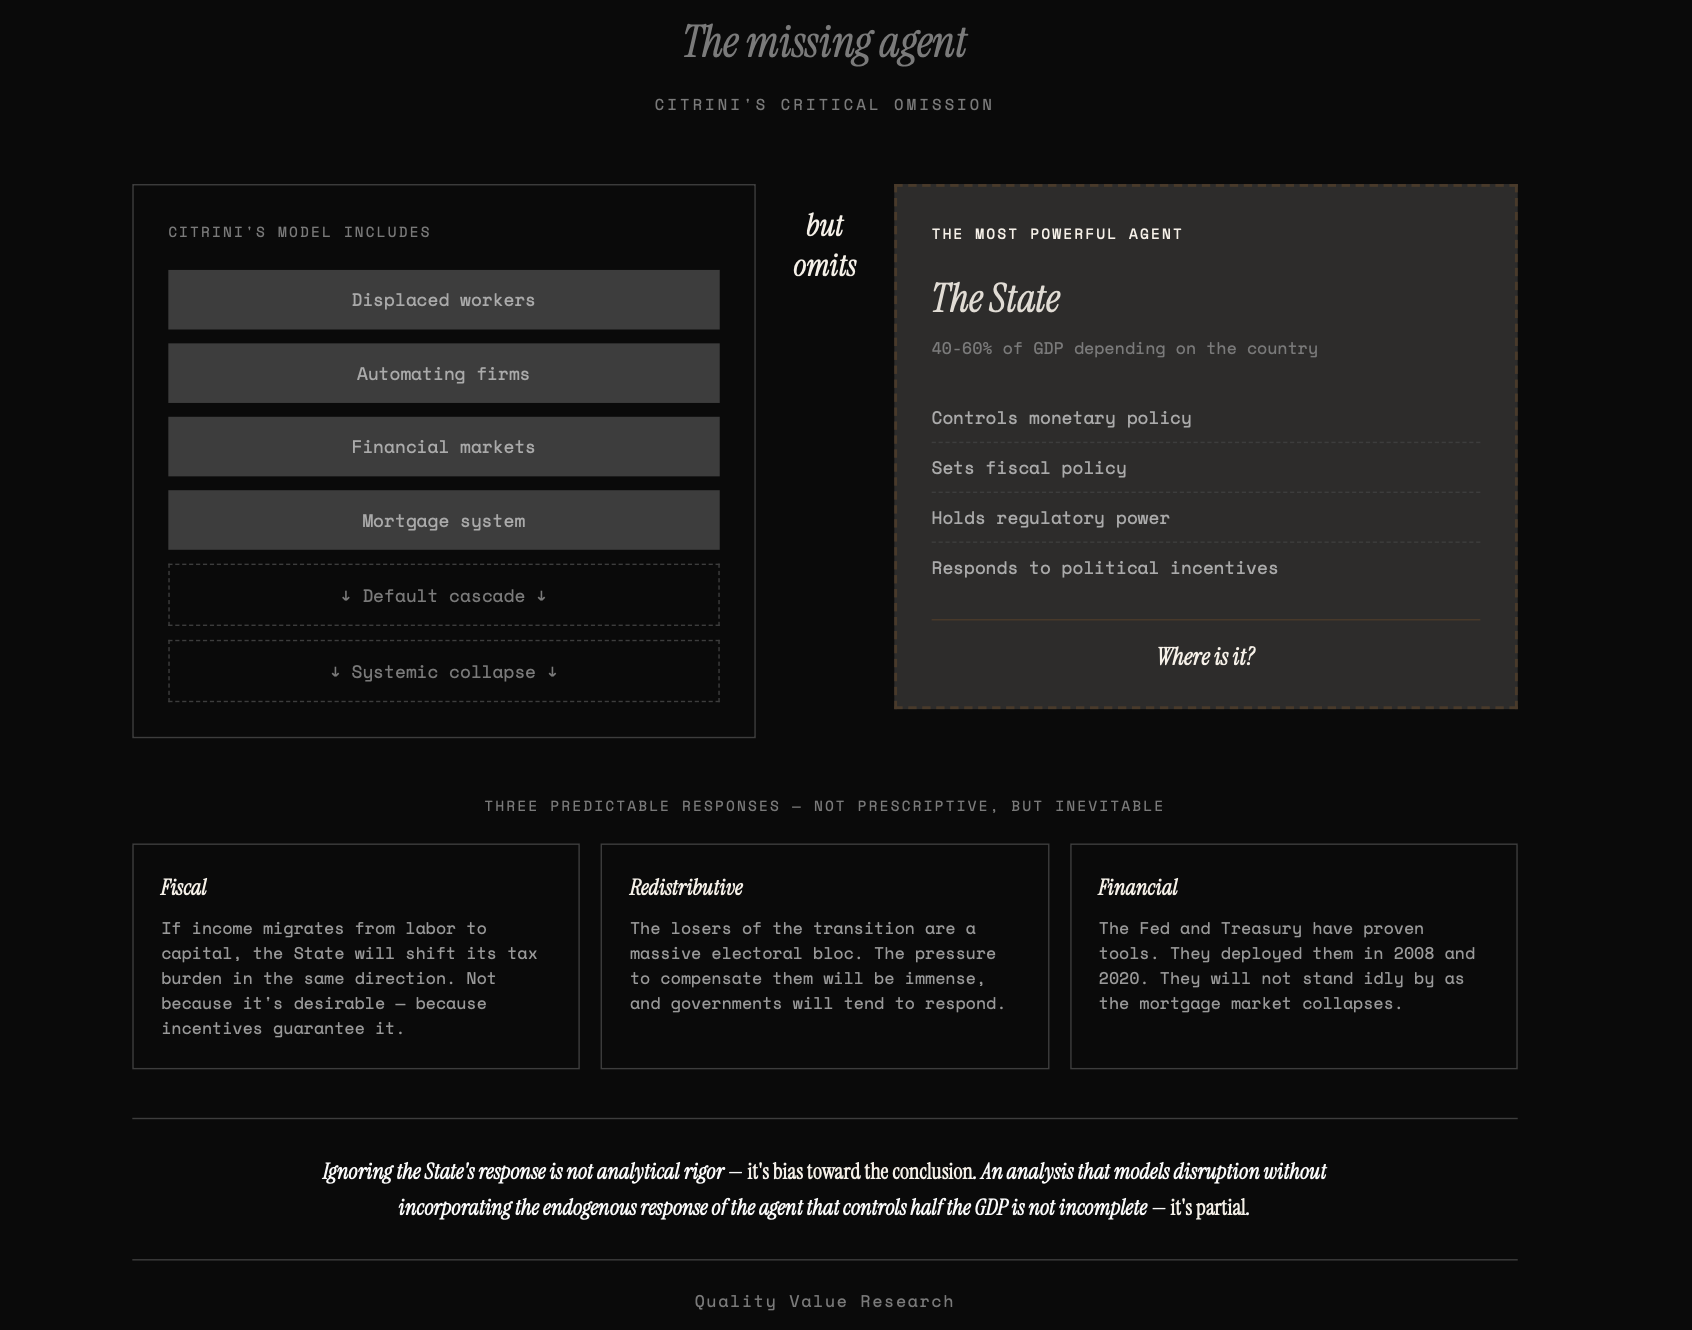1692x1330 pixels.
Task: Click "The State" heading
Action: click(x=996, y=298)
